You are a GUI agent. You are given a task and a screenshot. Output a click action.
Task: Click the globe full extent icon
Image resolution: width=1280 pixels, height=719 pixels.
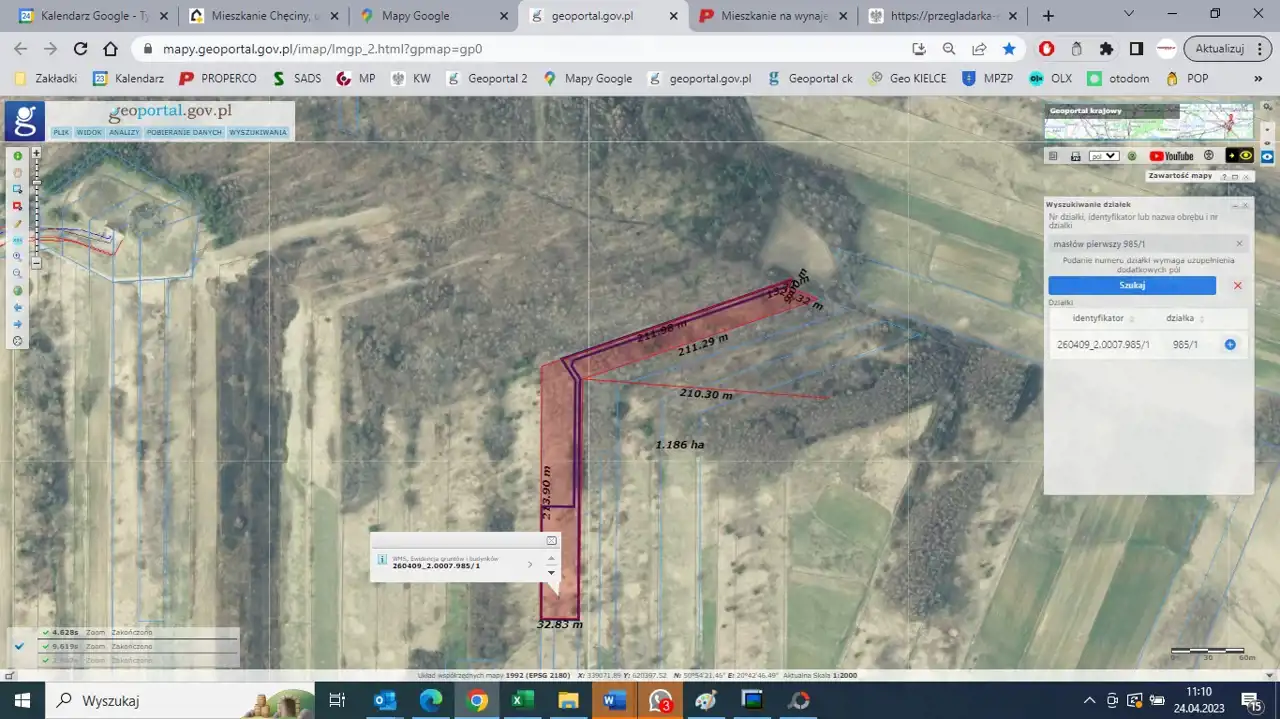click(x=17, y=290)
